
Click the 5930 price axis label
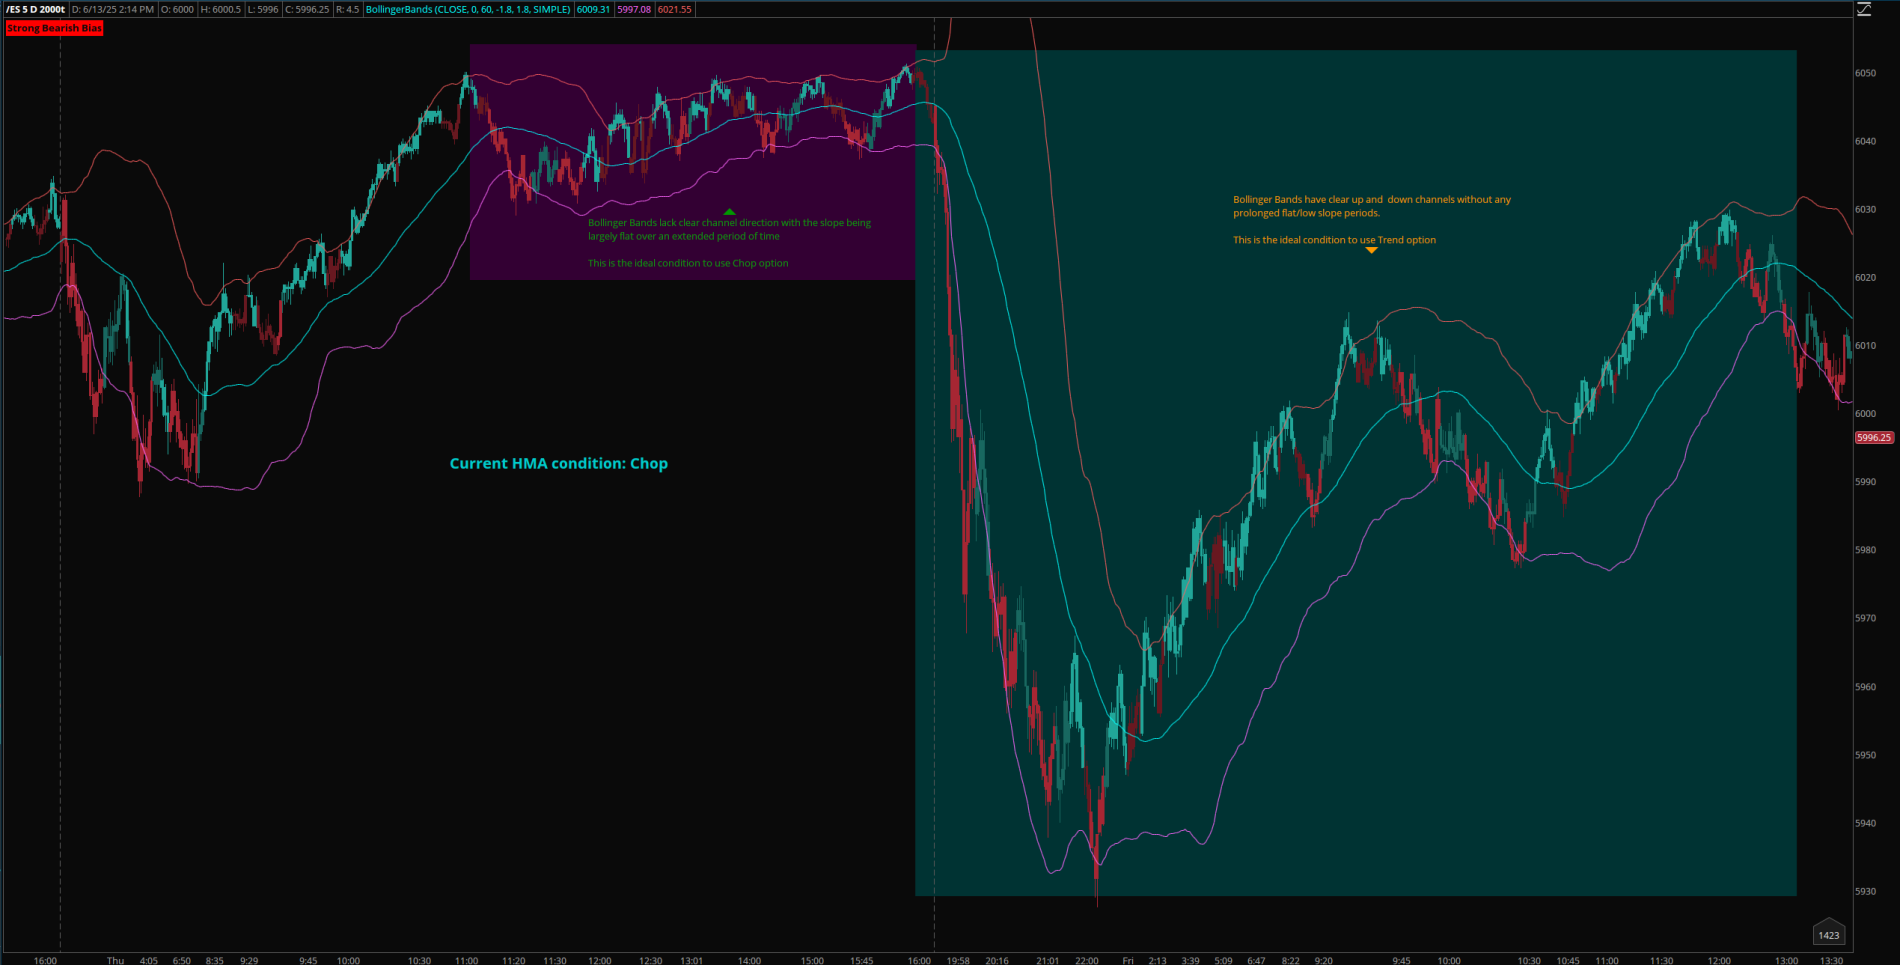[x=1865, y=891]
